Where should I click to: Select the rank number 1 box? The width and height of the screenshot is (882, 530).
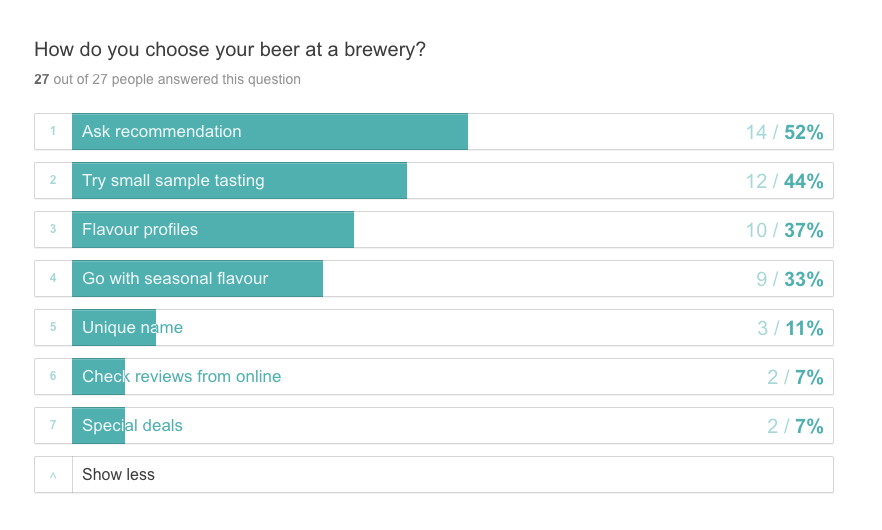53,132
